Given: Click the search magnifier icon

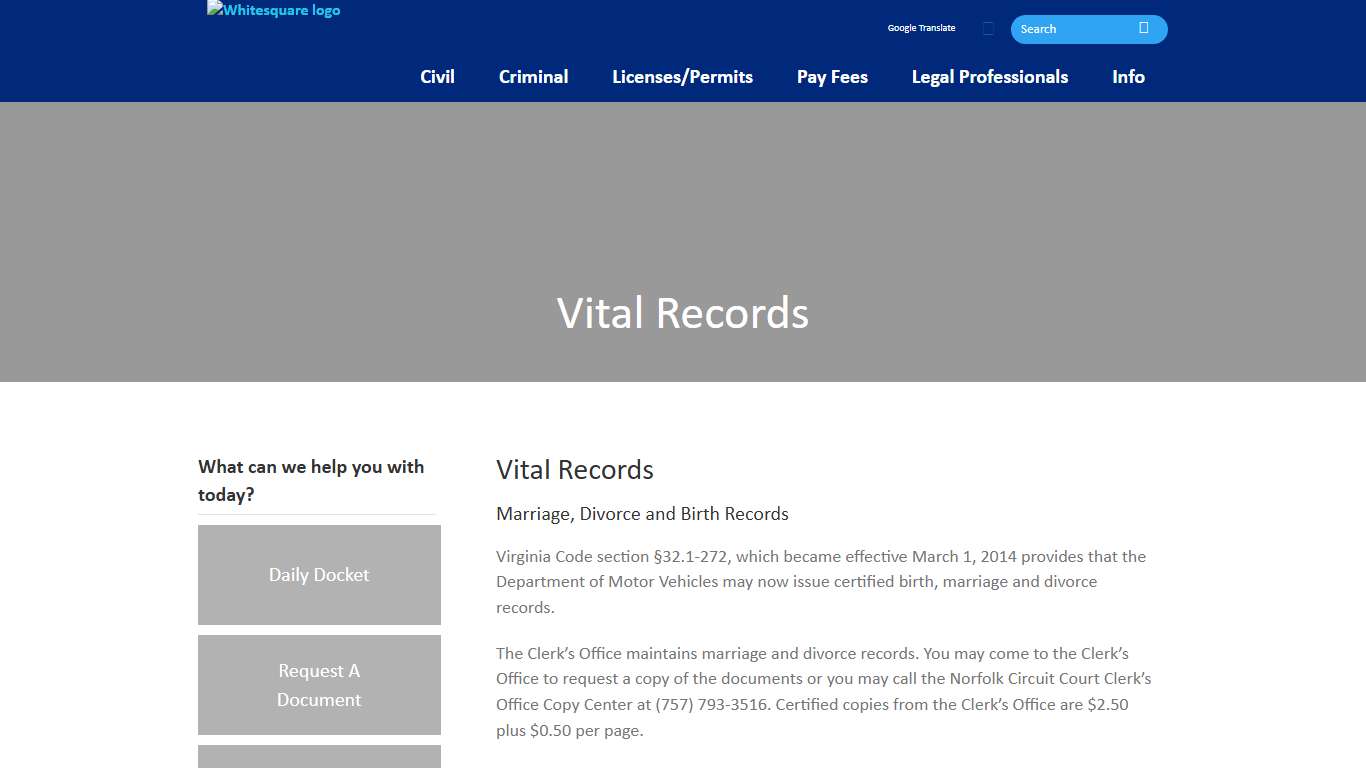Looking at the screenshot, I should click(1144, 29).
